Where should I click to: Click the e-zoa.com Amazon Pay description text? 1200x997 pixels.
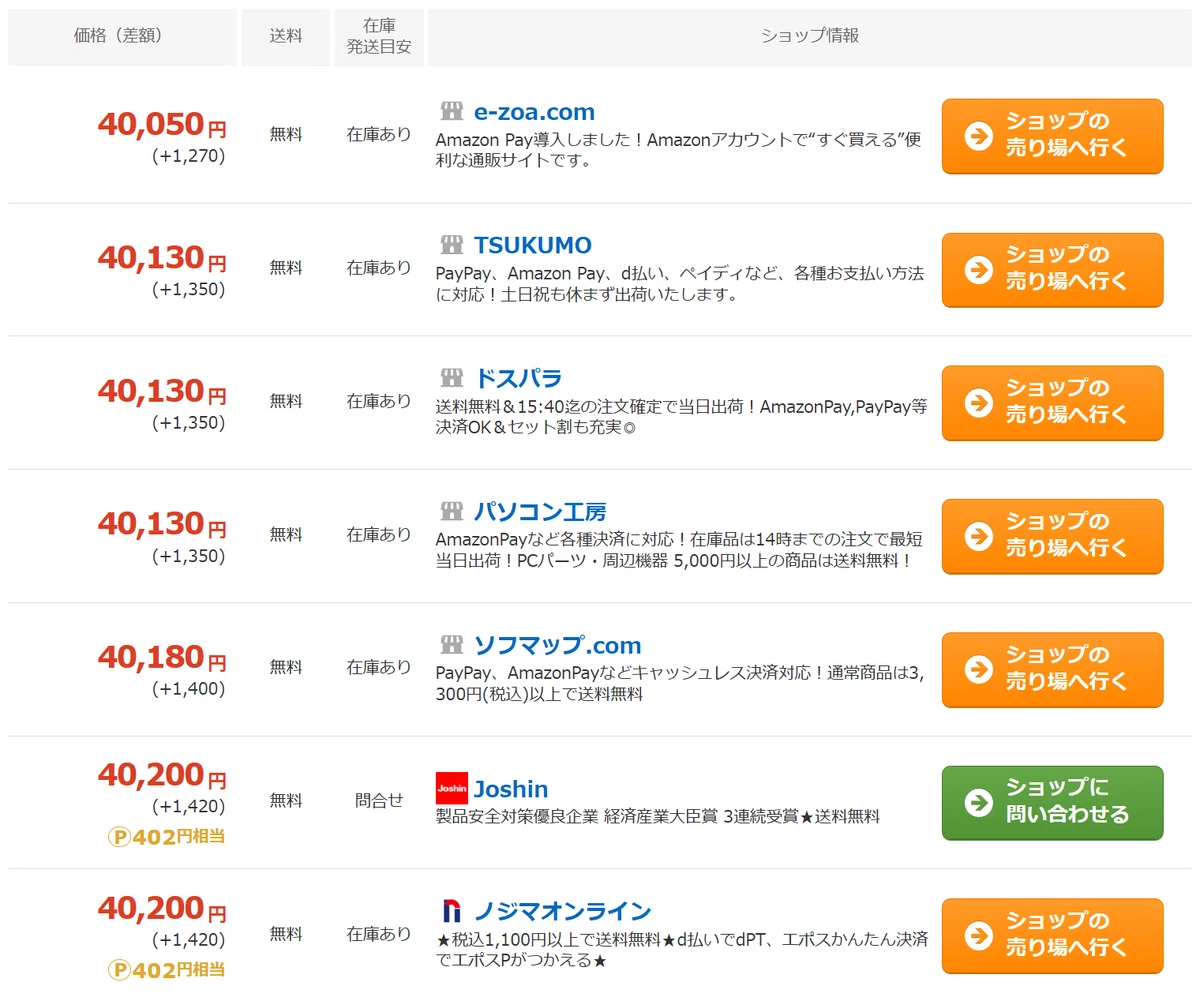click(x=679, y=149)
